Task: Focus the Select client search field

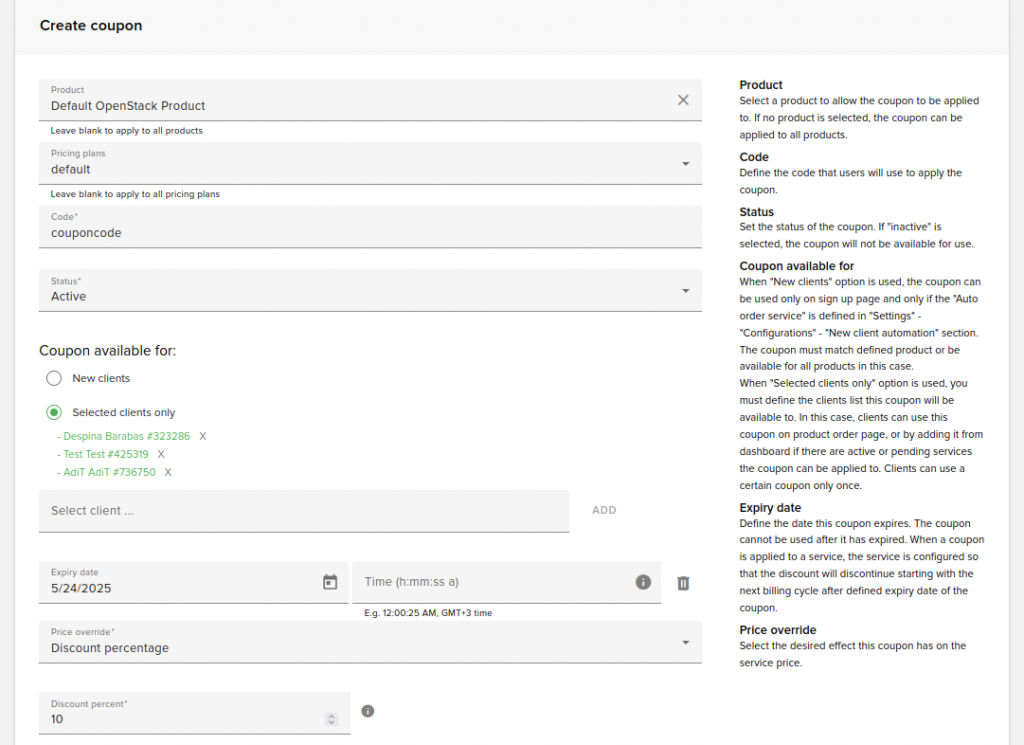Action: [304, 511]
